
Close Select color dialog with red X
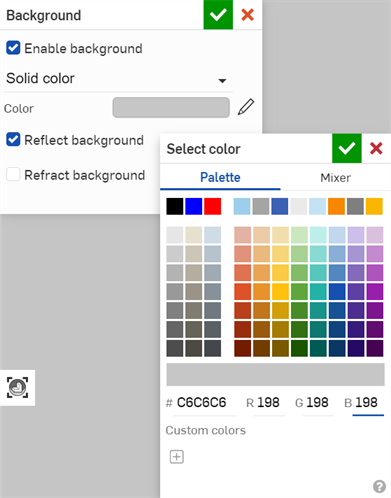(x=376, y=148)
